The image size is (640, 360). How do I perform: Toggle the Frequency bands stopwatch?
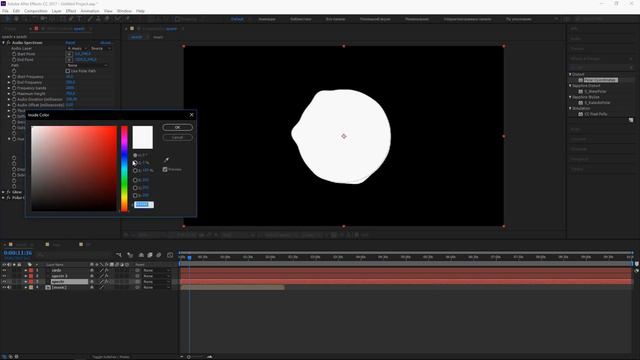[x=14, y=88]
